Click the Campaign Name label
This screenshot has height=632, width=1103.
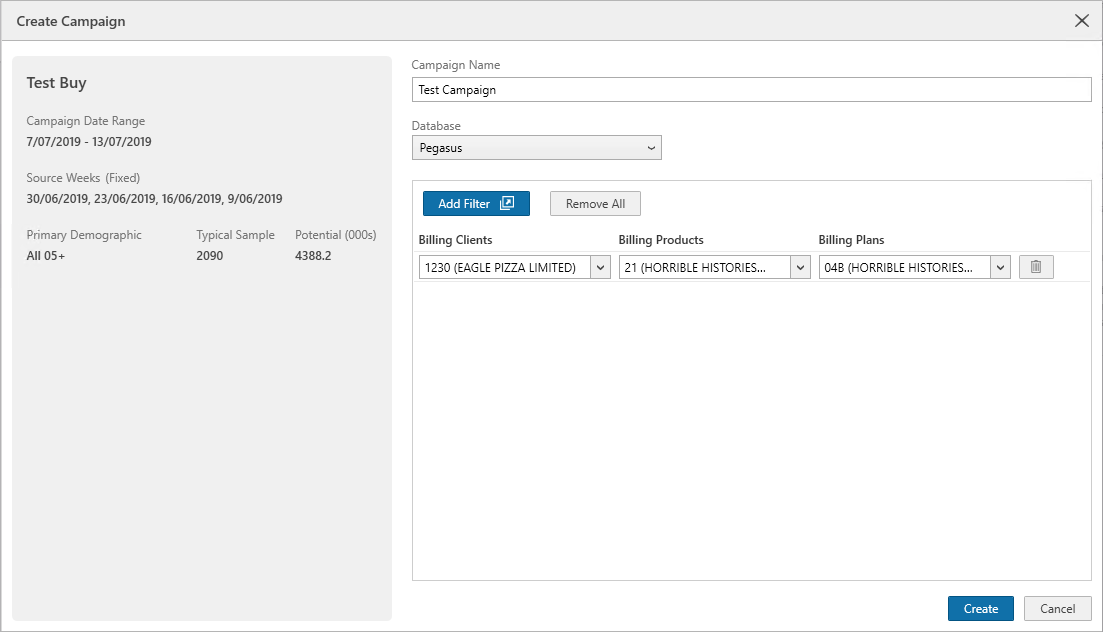[456, 65]
